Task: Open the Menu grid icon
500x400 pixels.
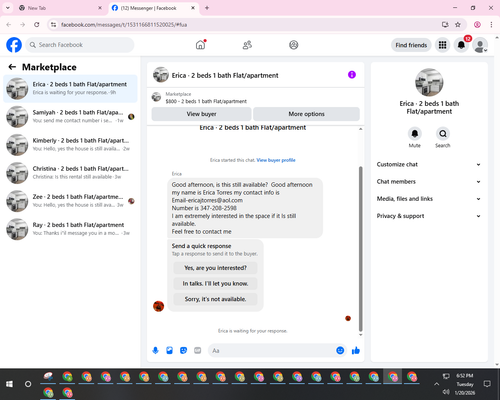Action: click(x=442, y=45)
